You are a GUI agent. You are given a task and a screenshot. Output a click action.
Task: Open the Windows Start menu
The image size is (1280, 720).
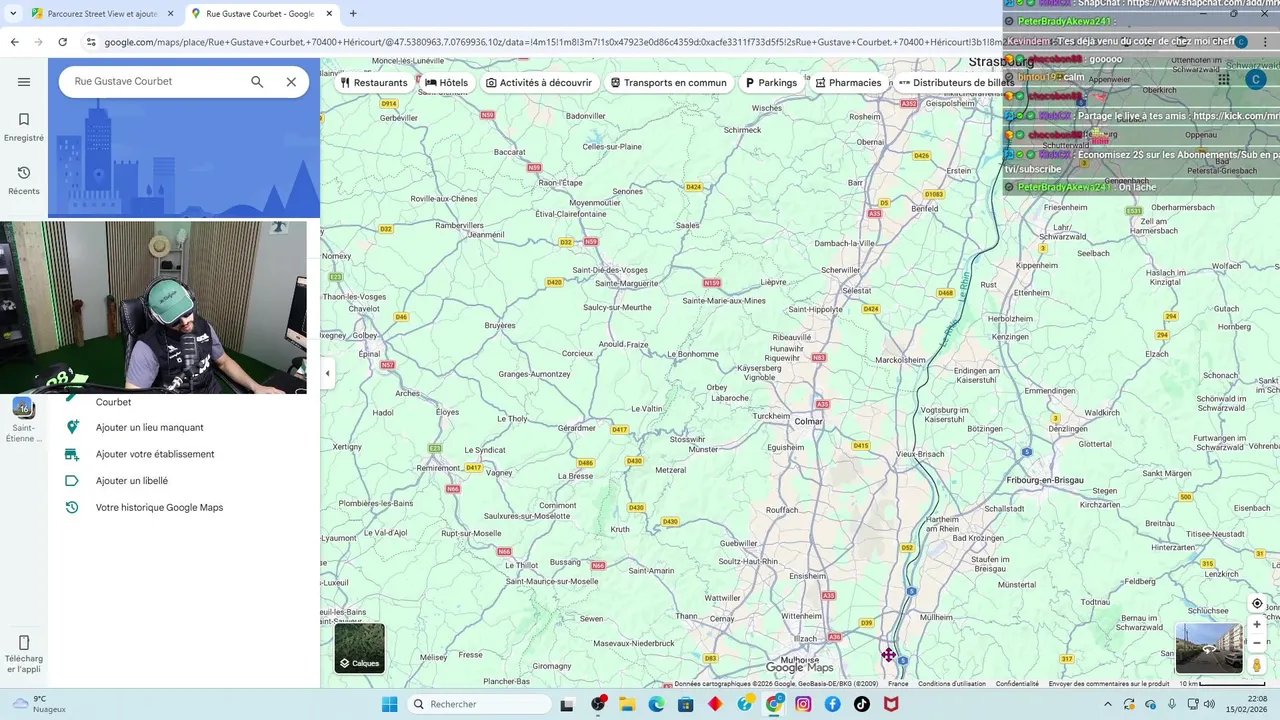tap(389, 704)
